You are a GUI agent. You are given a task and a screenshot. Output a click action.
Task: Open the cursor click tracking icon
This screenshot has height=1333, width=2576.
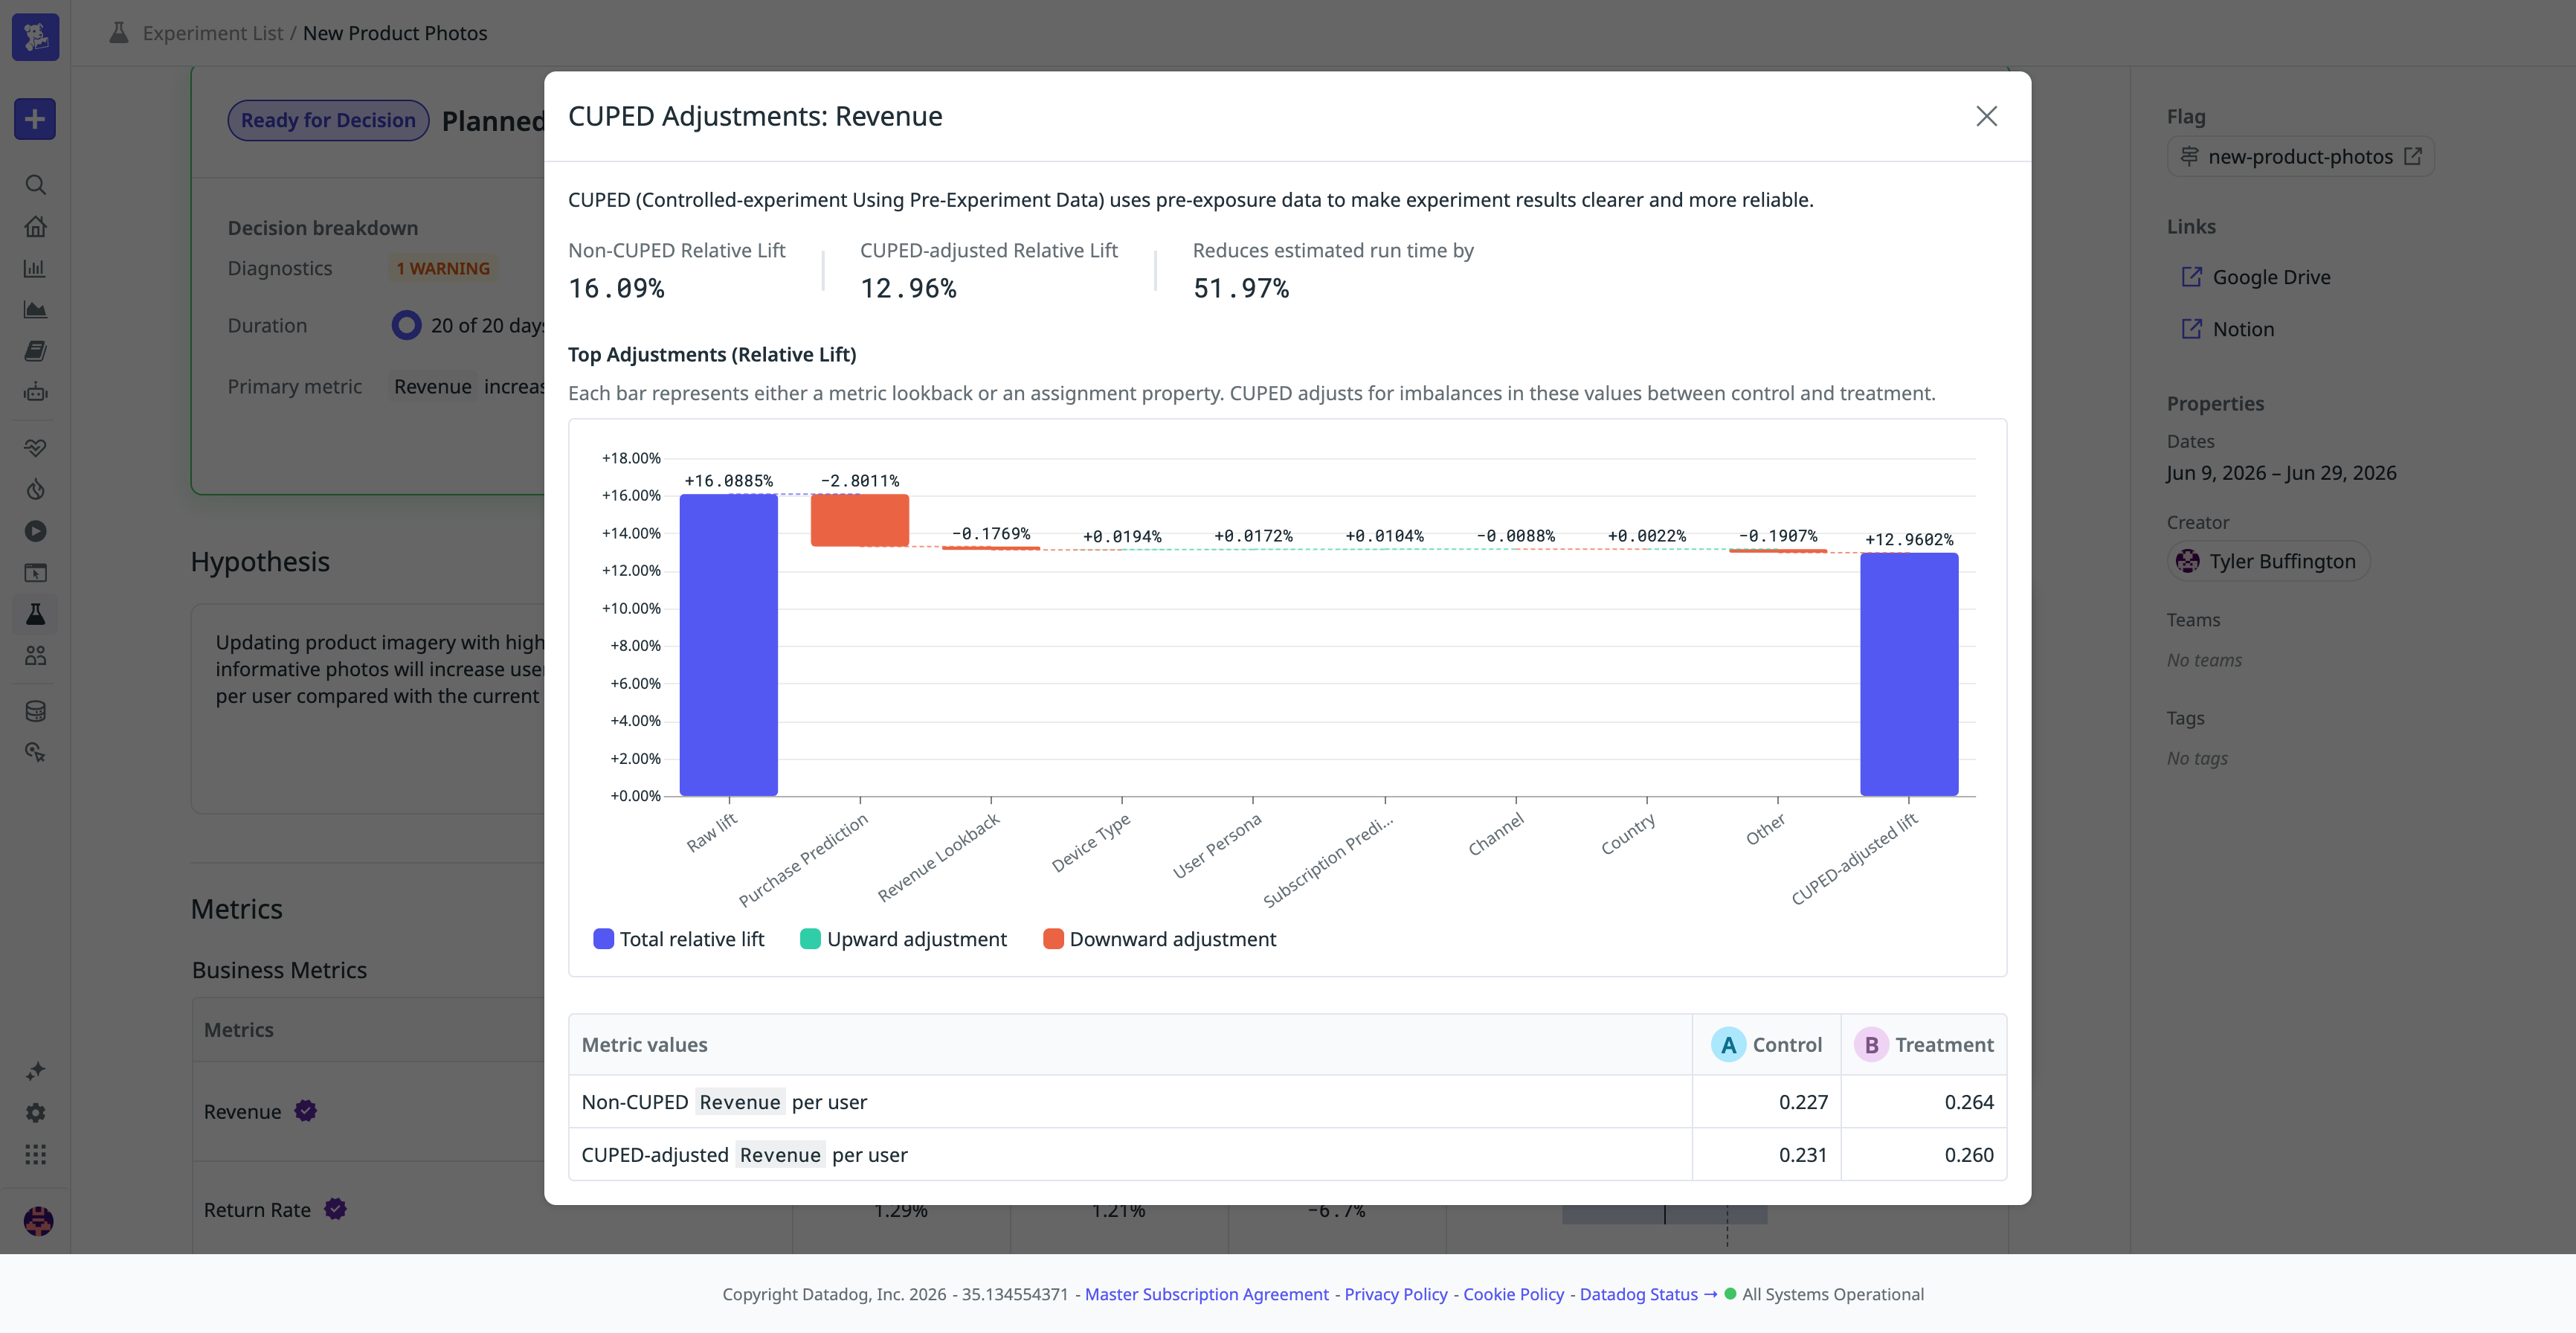(x=35, y=753)
